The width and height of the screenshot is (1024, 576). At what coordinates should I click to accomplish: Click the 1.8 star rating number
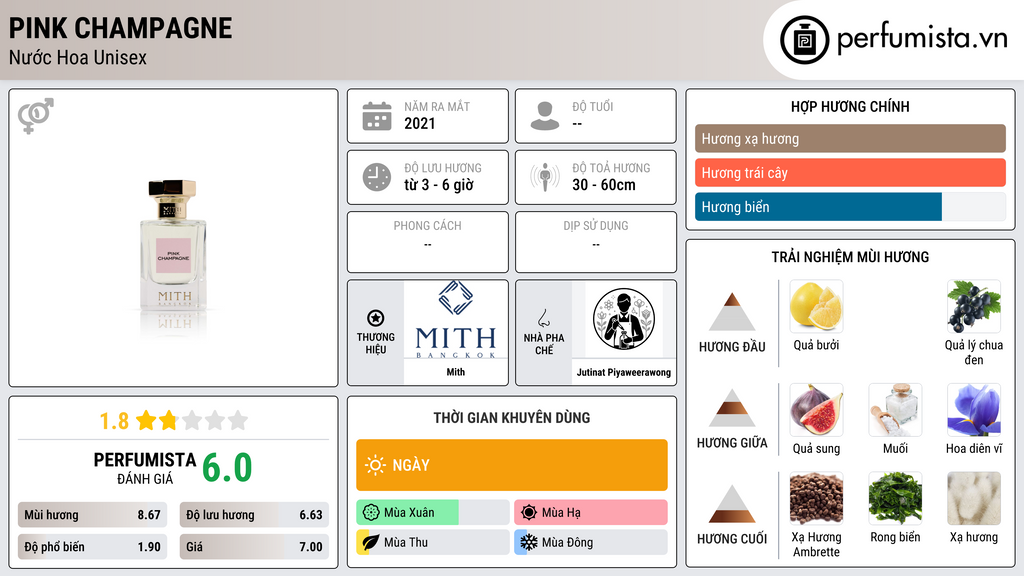pyautogui.click(x=114, y=421)
